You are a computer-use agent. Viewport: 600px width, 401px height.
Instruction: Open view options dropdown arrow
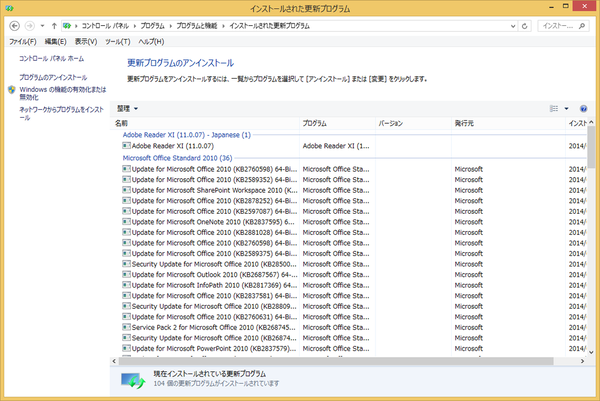pyautogui.click(x=566, y=109)
